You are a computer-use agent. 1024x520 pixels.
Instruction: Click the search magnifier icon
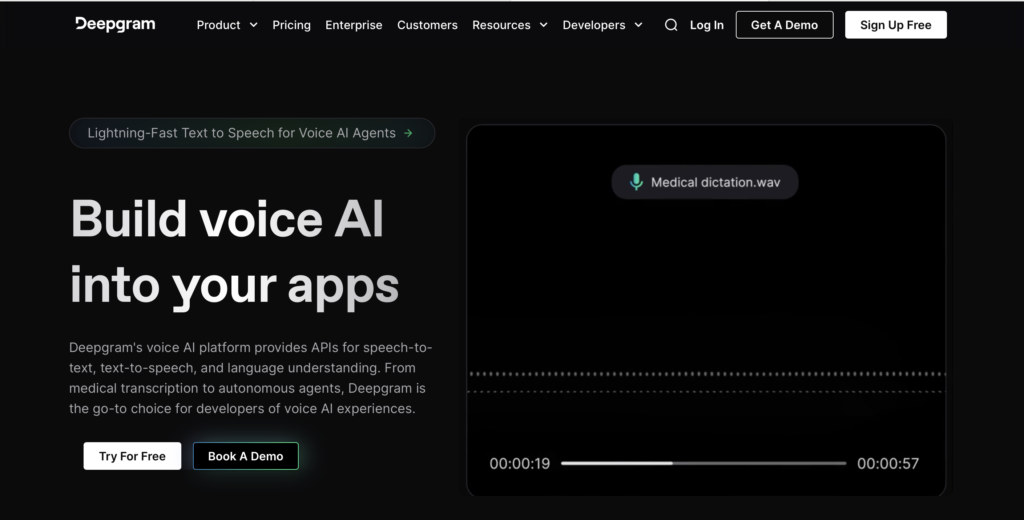(x=671, y=25)
